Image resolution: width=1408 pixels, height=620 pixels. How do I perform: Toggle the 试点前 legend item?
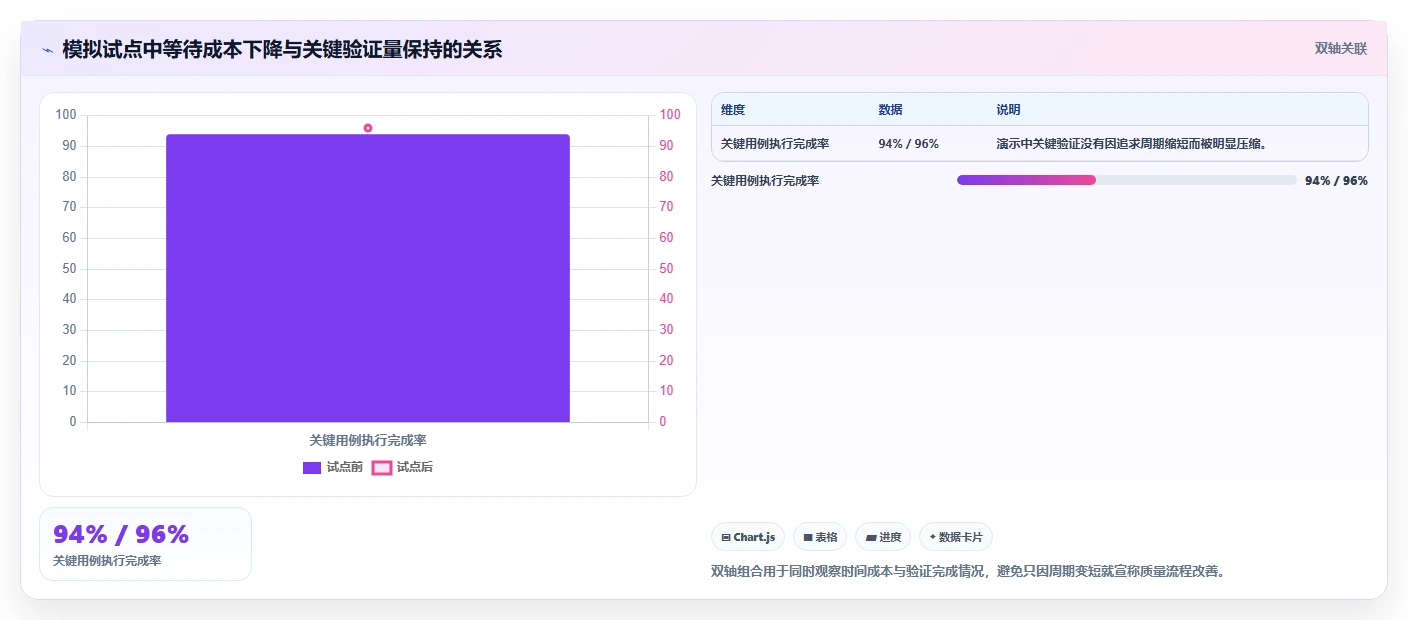332,467
